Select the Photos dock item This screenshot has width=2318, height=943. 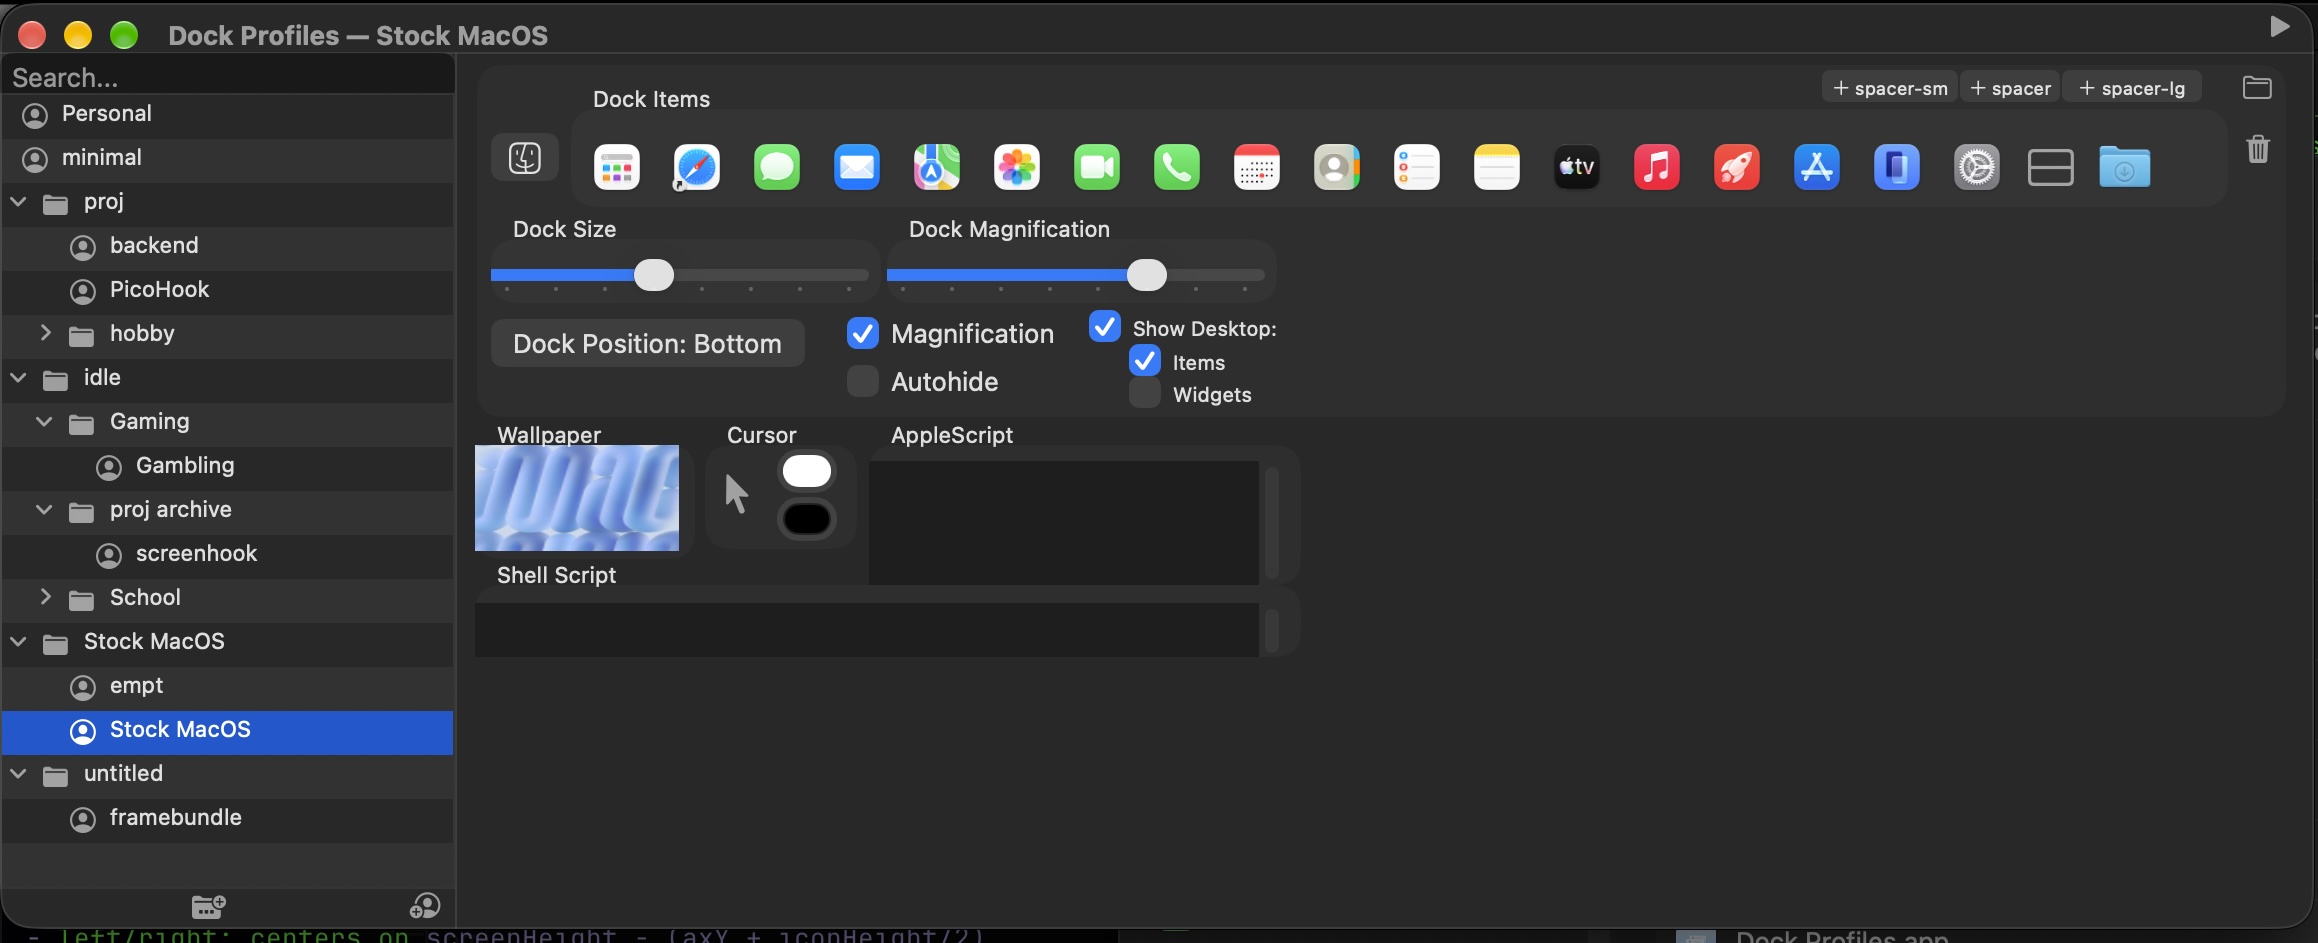[1017, 167]
